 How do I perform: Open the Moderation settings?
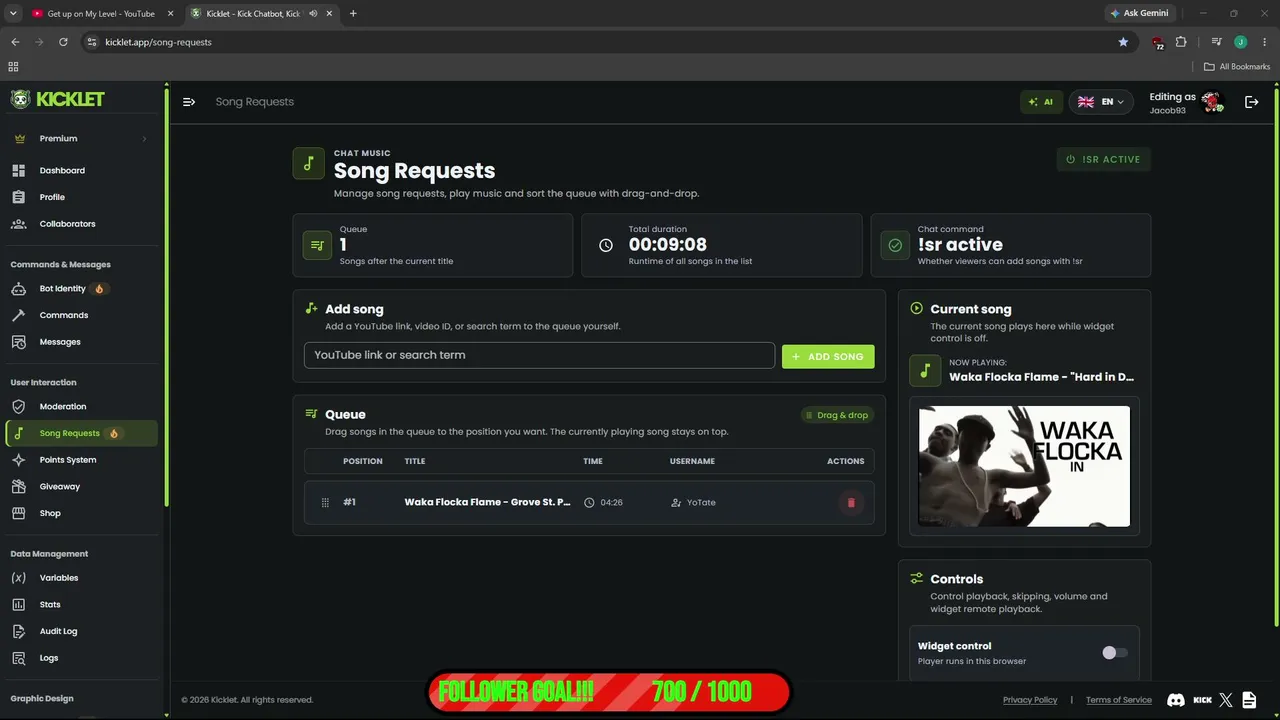point(63,407)
